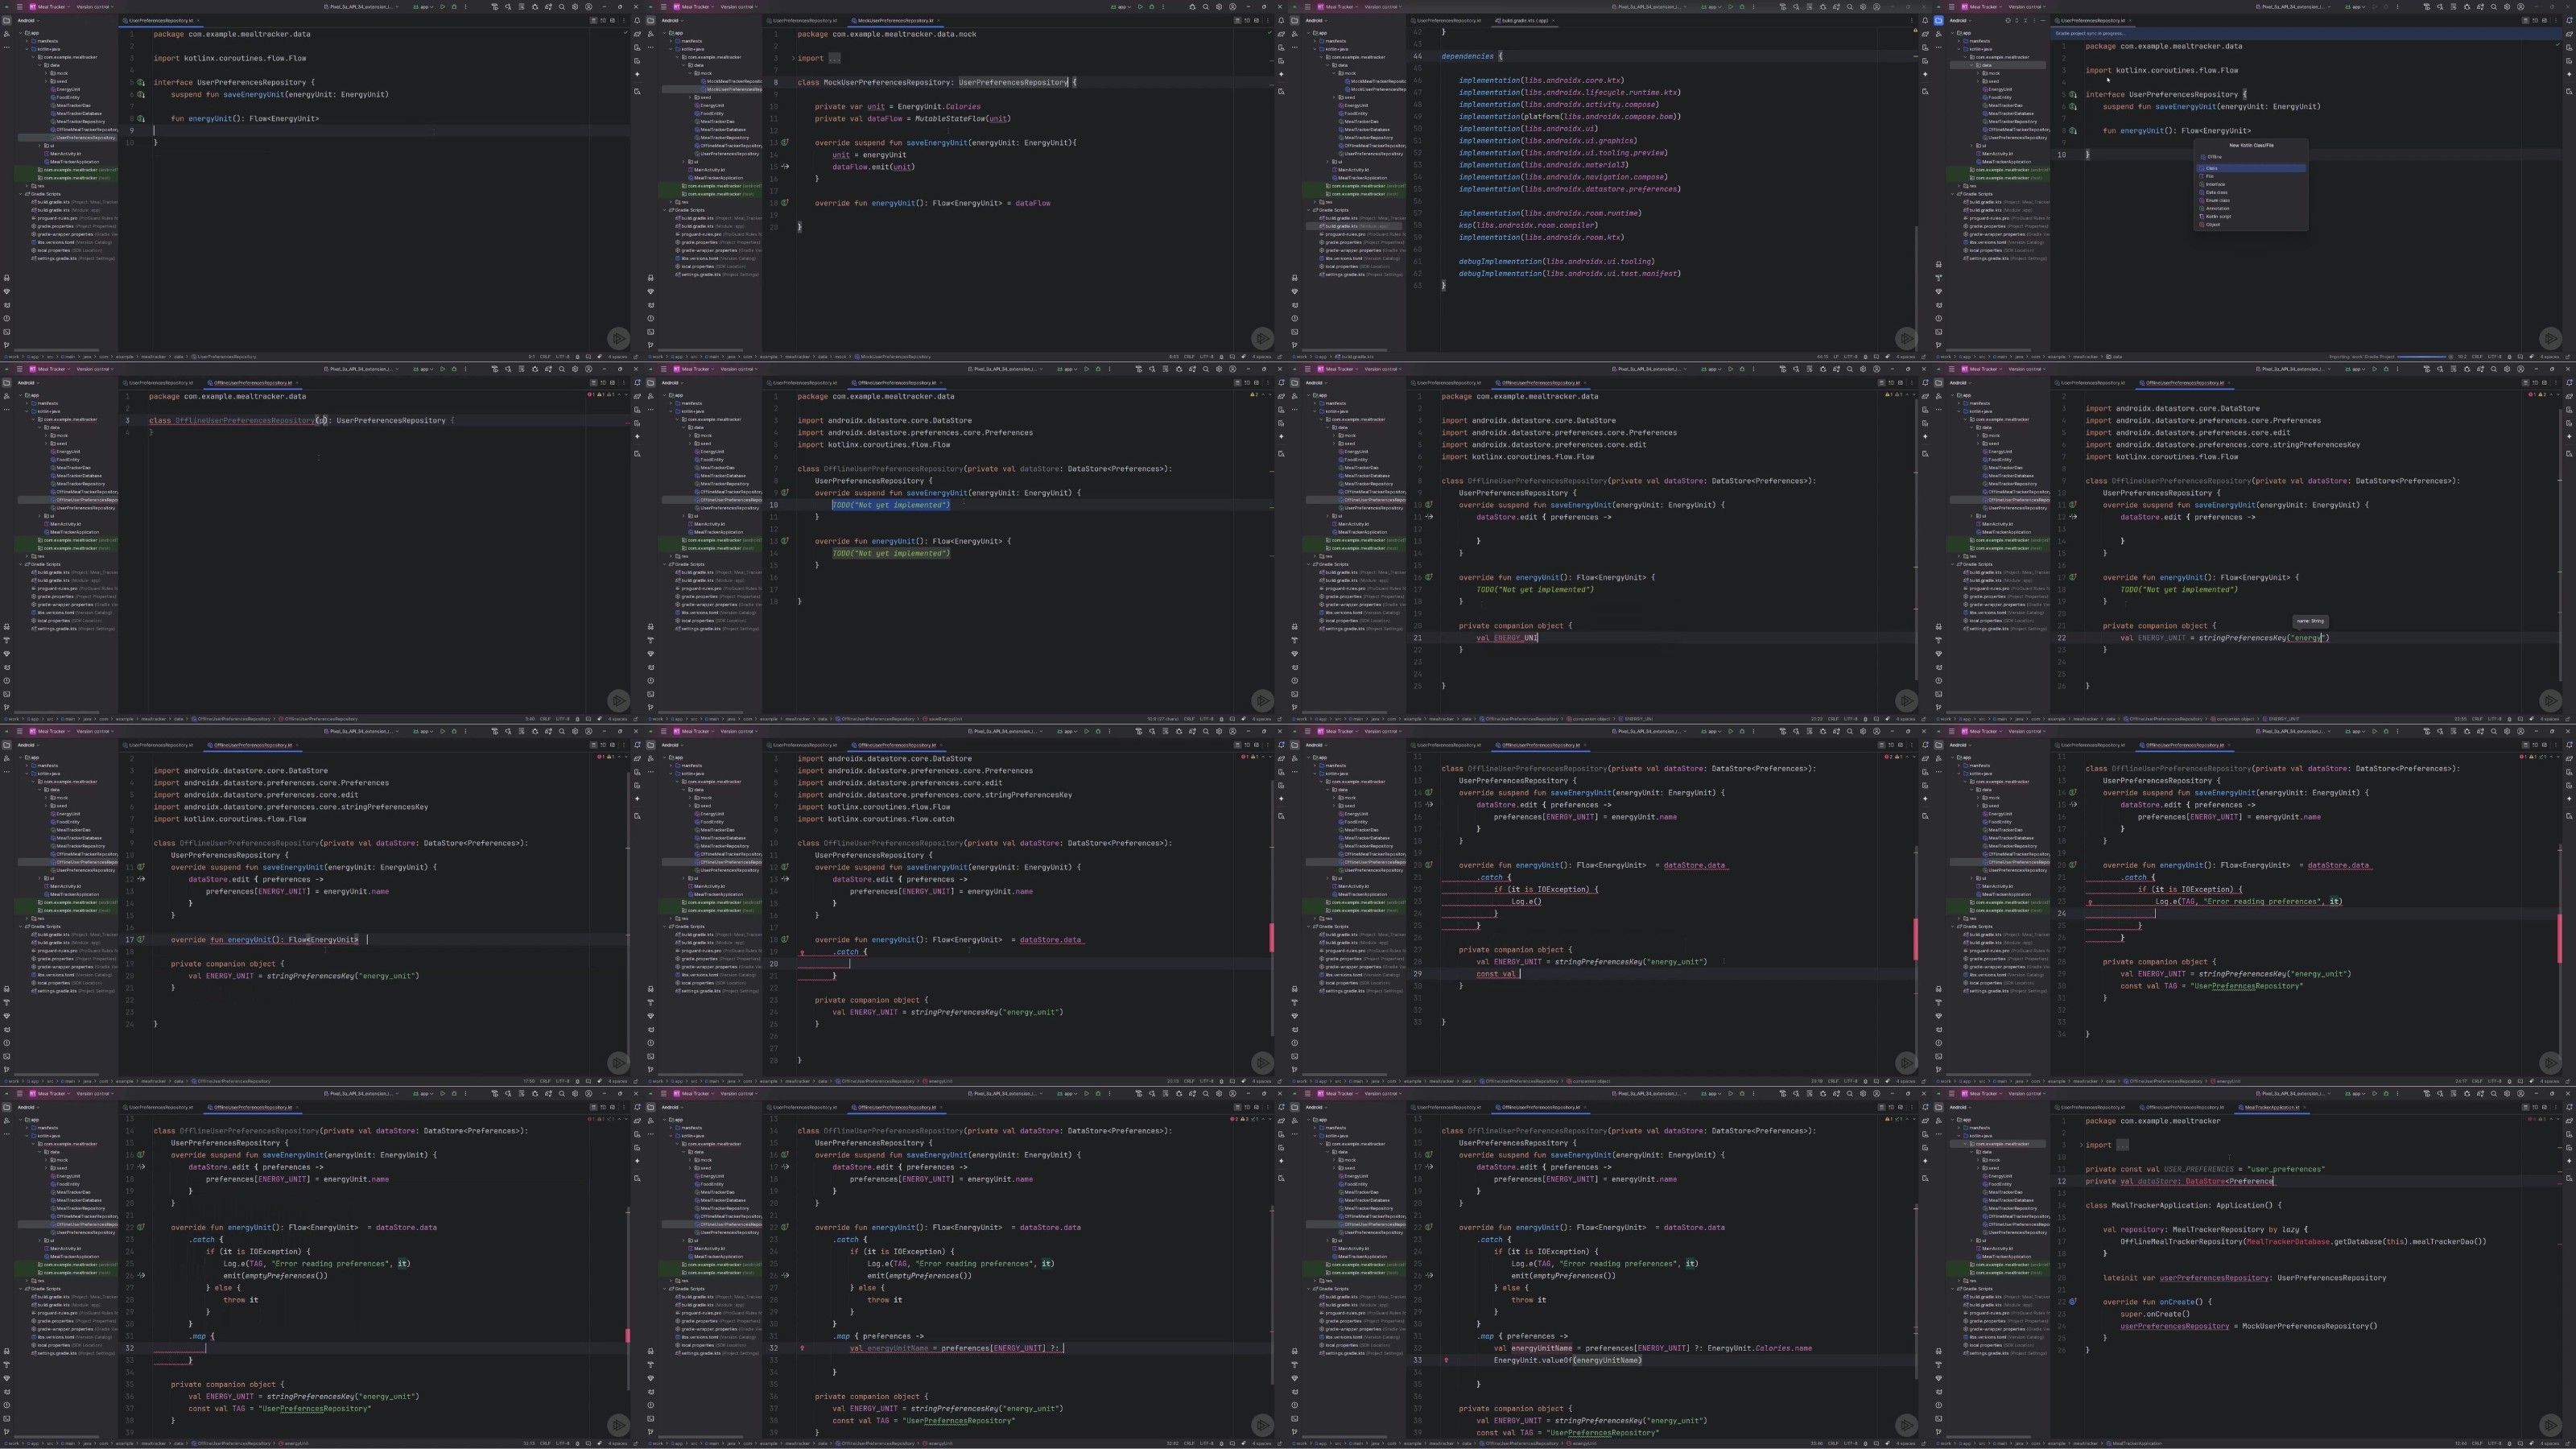Image resolution: width=2576 pixels, height=1449 pixels.
Task: Click UTF-8 encoding in build.gradle.kts status bar
Action: pos(1851,356)
